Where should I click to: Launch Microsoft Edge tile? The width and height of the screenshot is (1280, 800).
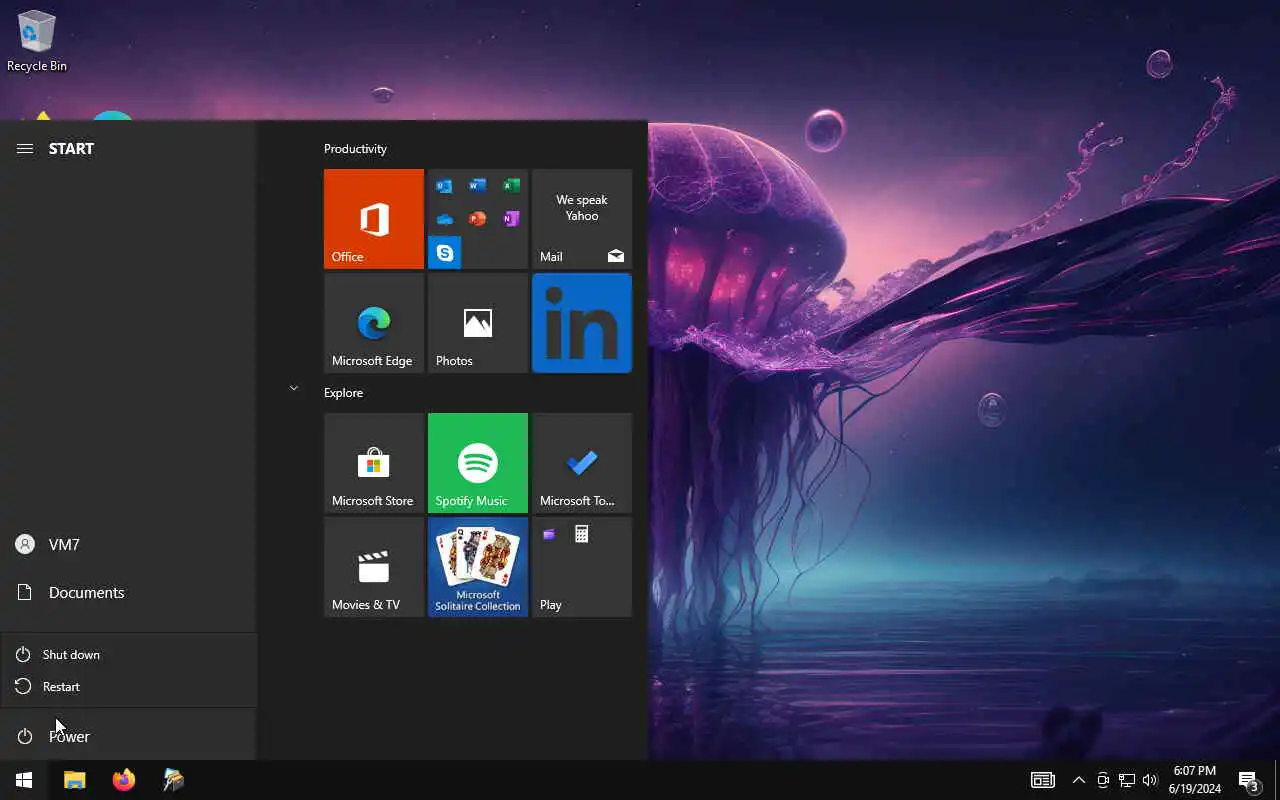374,323
